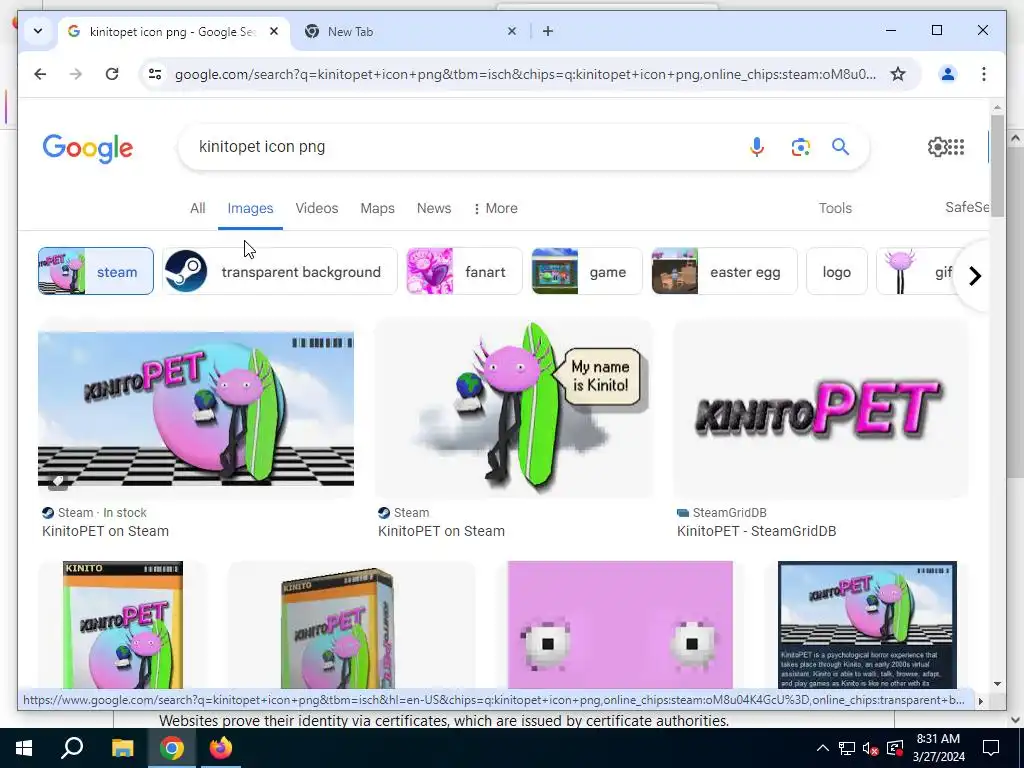Open the pink pixel eyes image

point(620,625)
